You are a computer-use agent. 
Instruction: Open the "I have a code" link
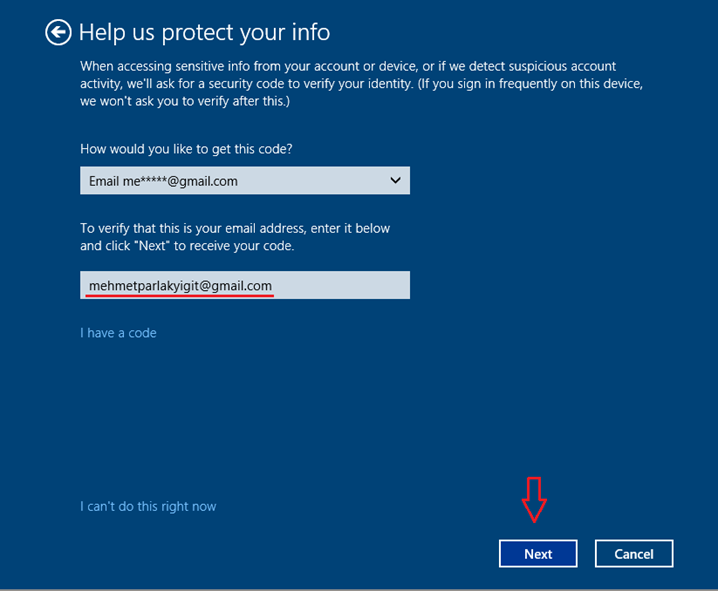[118, 333]
